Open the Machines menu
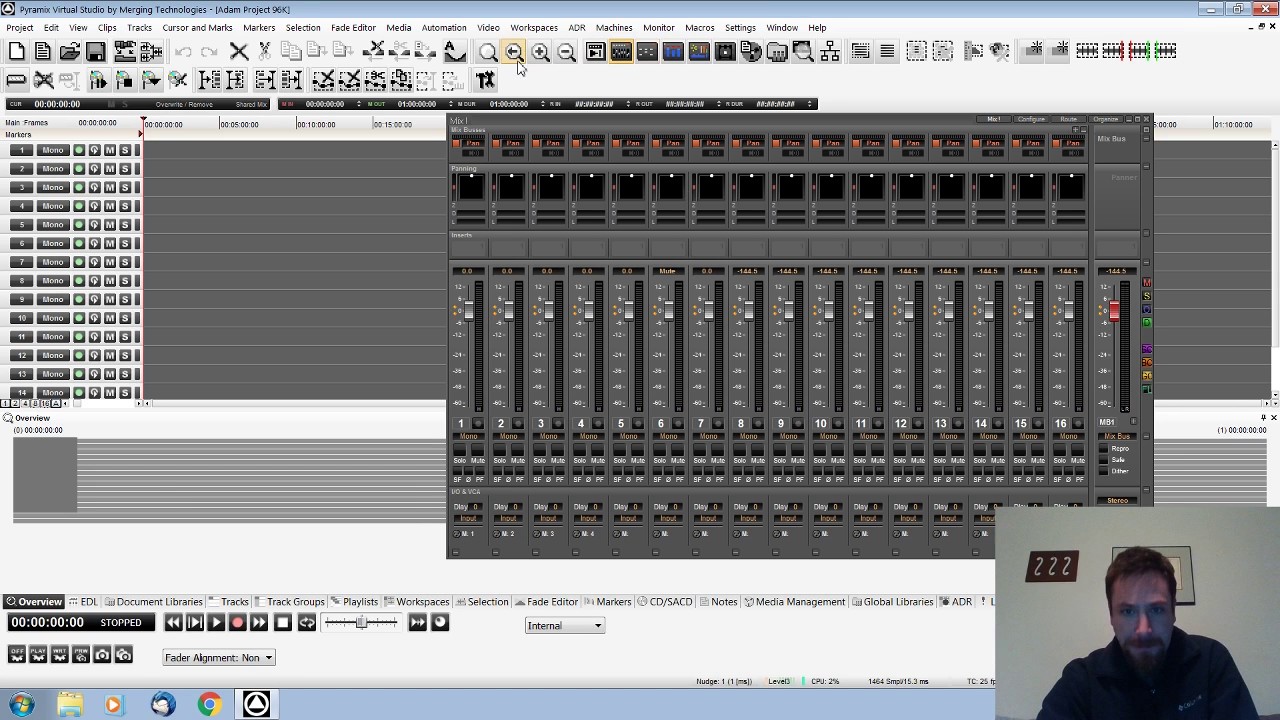Viewport: 1280px width, 720px height. pyautogui.click(x=614, y=28)
